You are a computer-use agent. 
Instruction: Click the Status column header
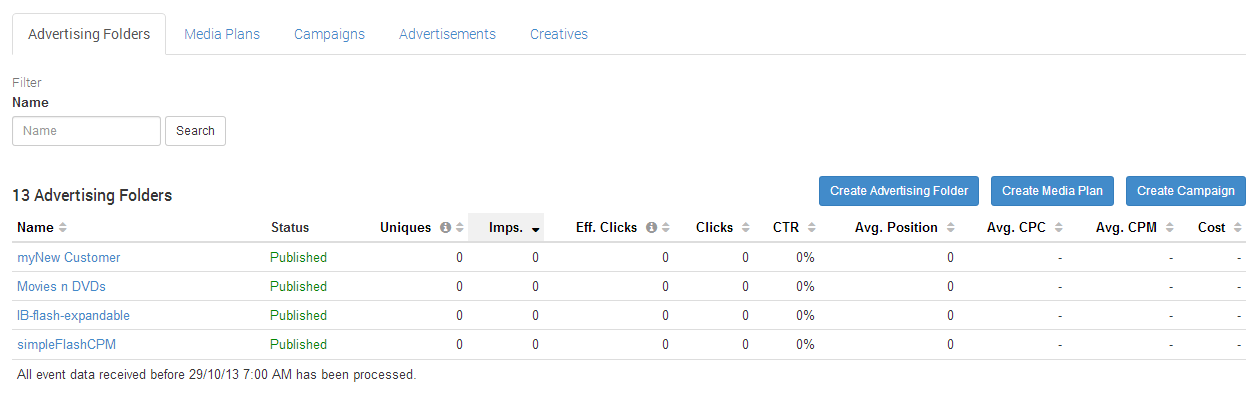click(290, 228)
